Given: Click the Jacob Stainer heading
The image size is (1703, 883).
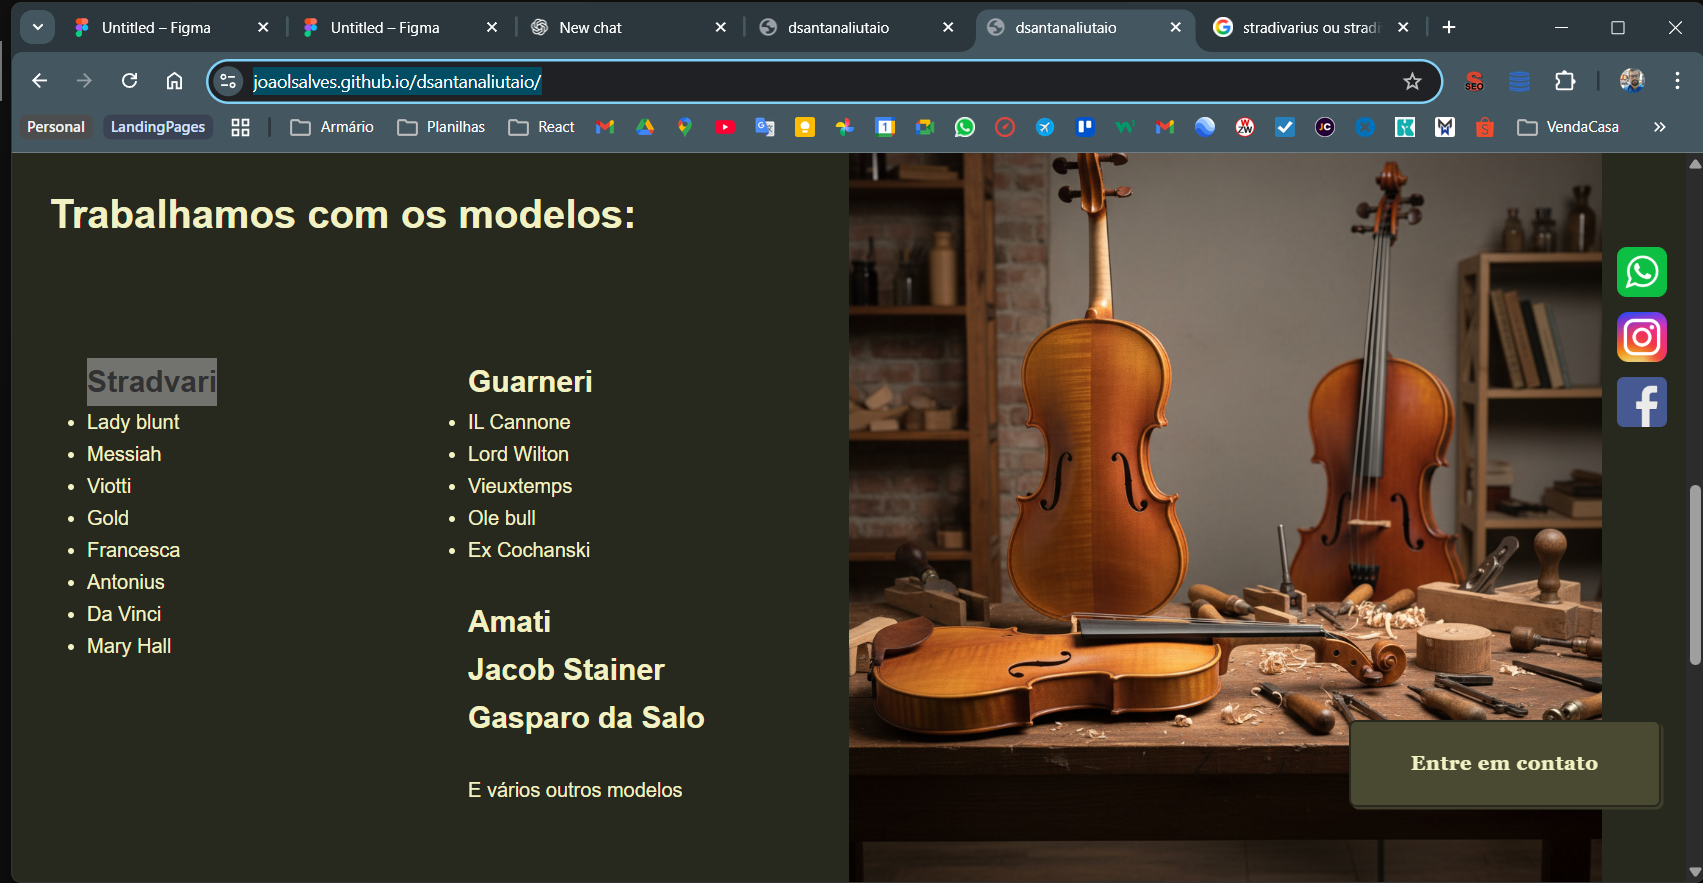Looking at the screenshot, I should click(x=566, y=670).
